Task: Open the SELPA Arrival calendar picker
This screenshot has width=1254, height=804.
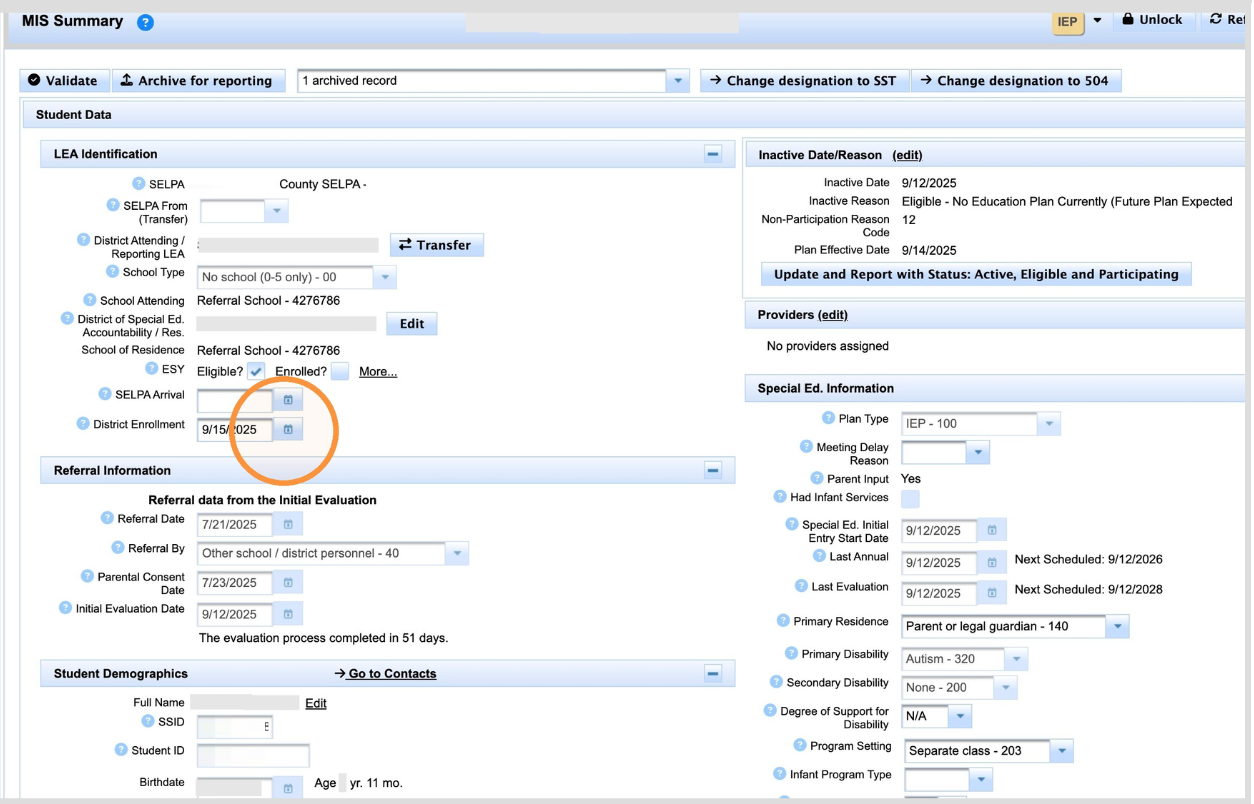Action: click(x=288, y=400)
